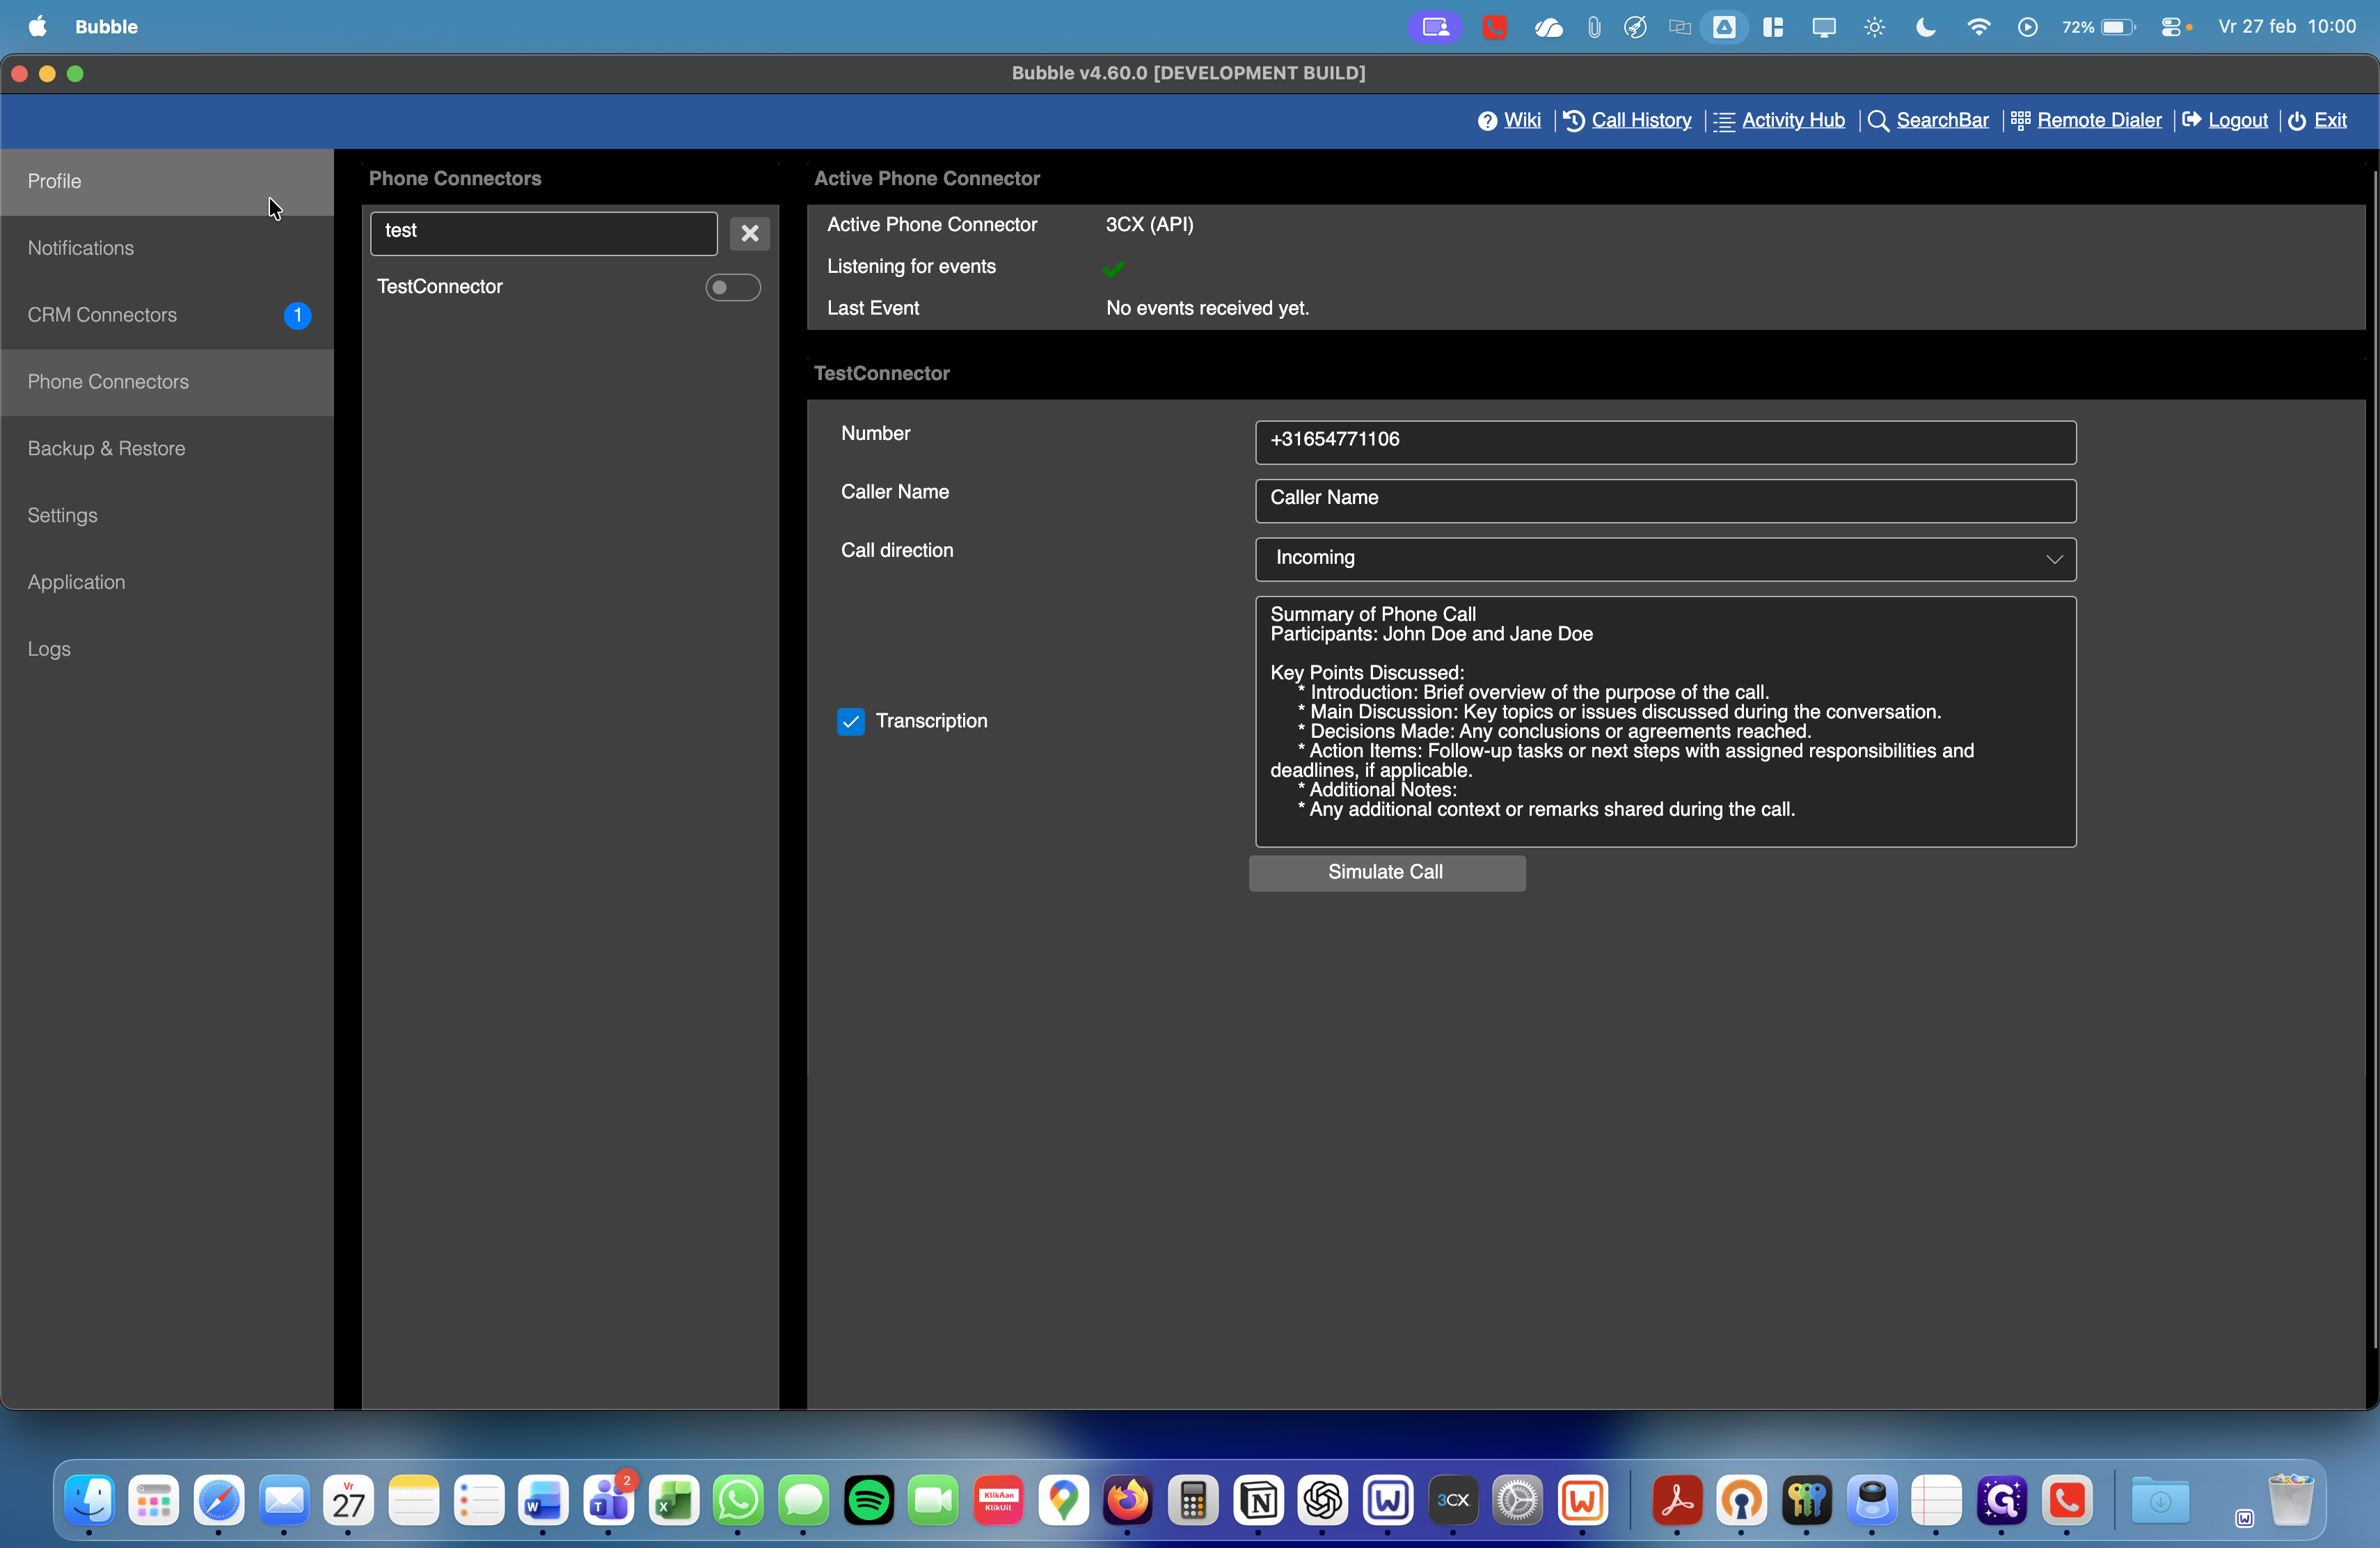
Task: Click the SearchBar magnifier icon
Action: click(x=1878, y=121)
